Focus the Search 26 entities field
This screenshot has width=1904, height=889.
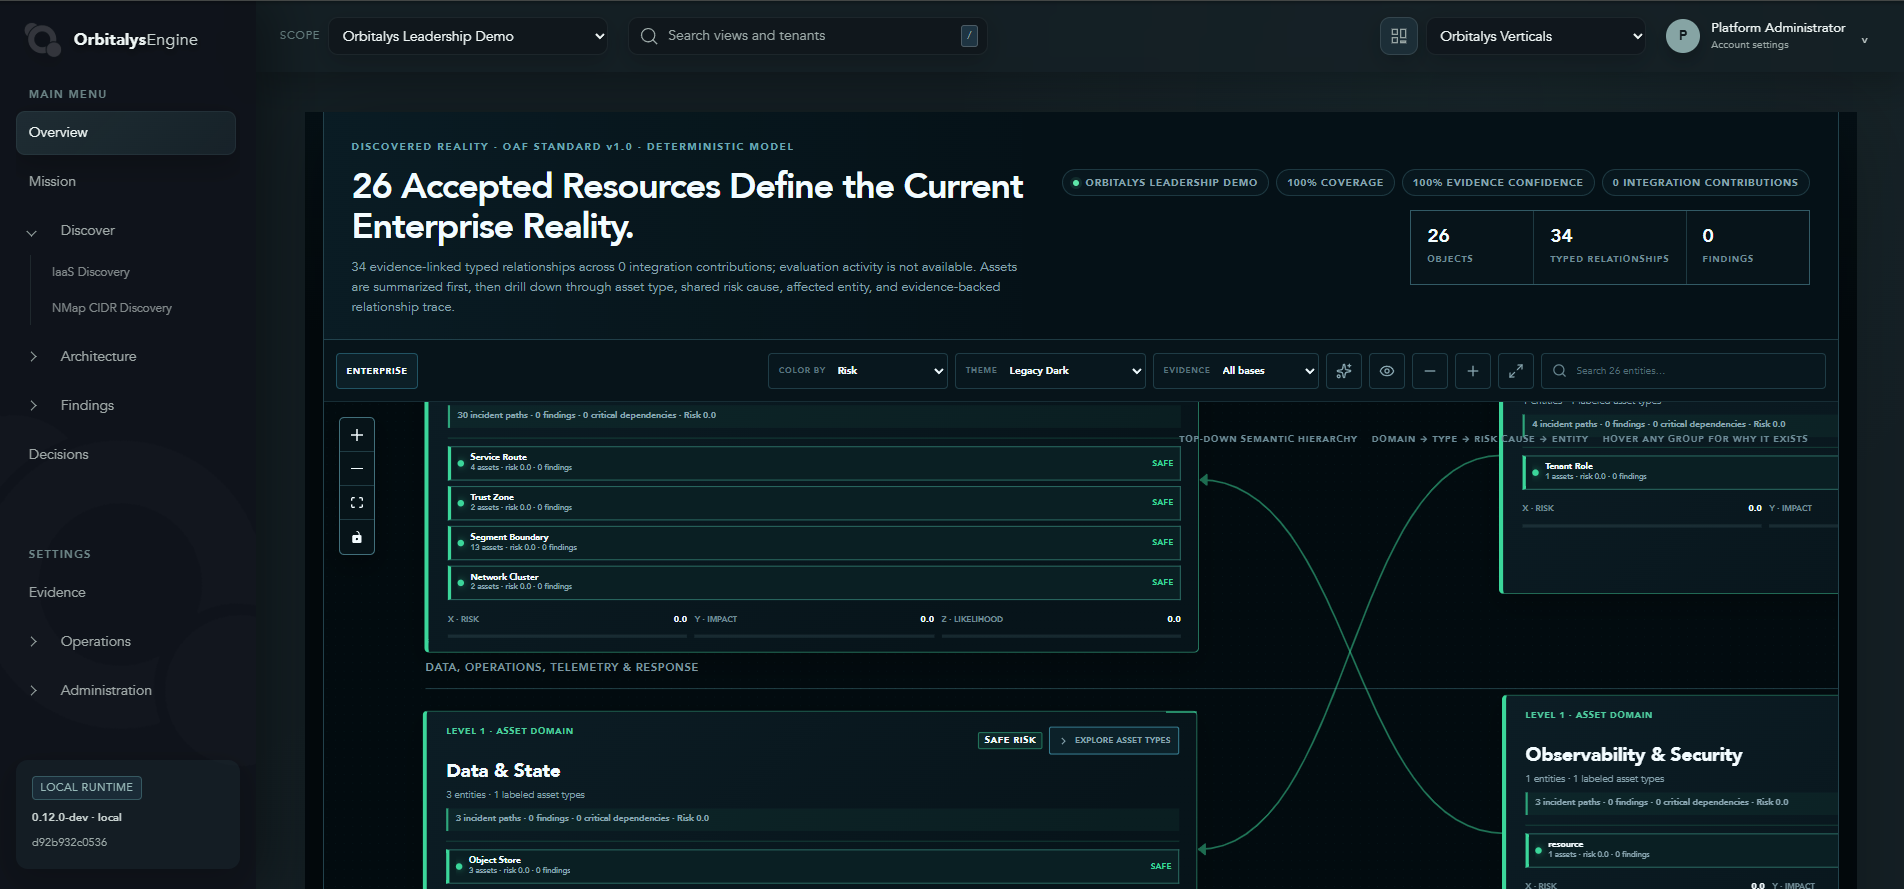point(1683,371)
